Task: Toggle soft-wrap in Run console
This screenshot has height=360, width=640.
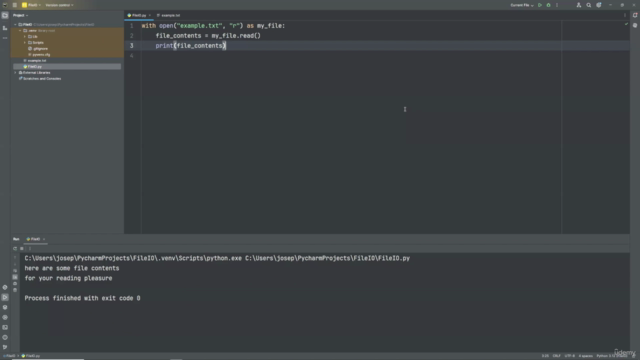Action: [x=15, y=271]
